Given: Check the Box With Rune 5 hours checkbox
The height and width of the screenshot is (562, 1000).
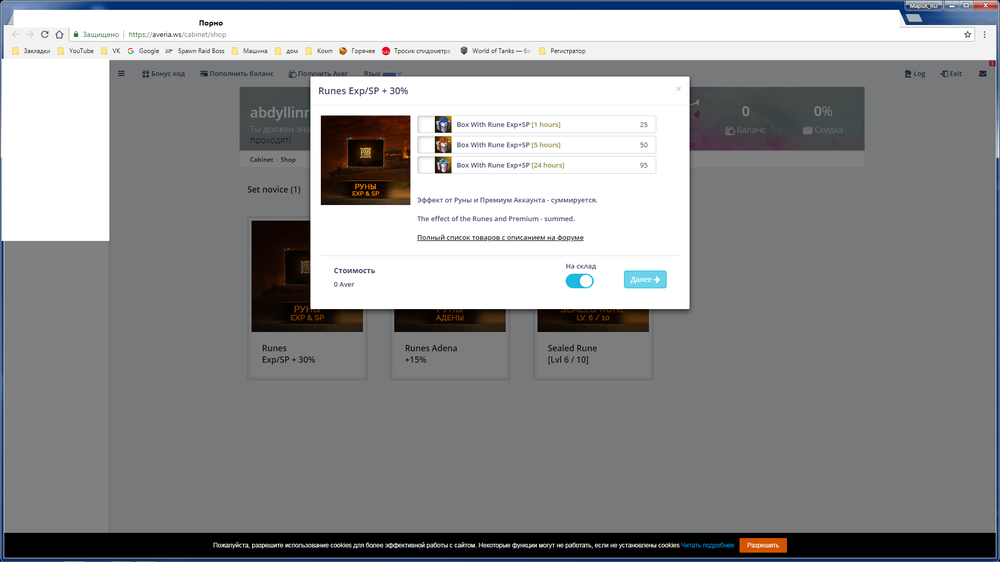Looking at the screenshot, I should pyautogui.click(x=426, y=145).
